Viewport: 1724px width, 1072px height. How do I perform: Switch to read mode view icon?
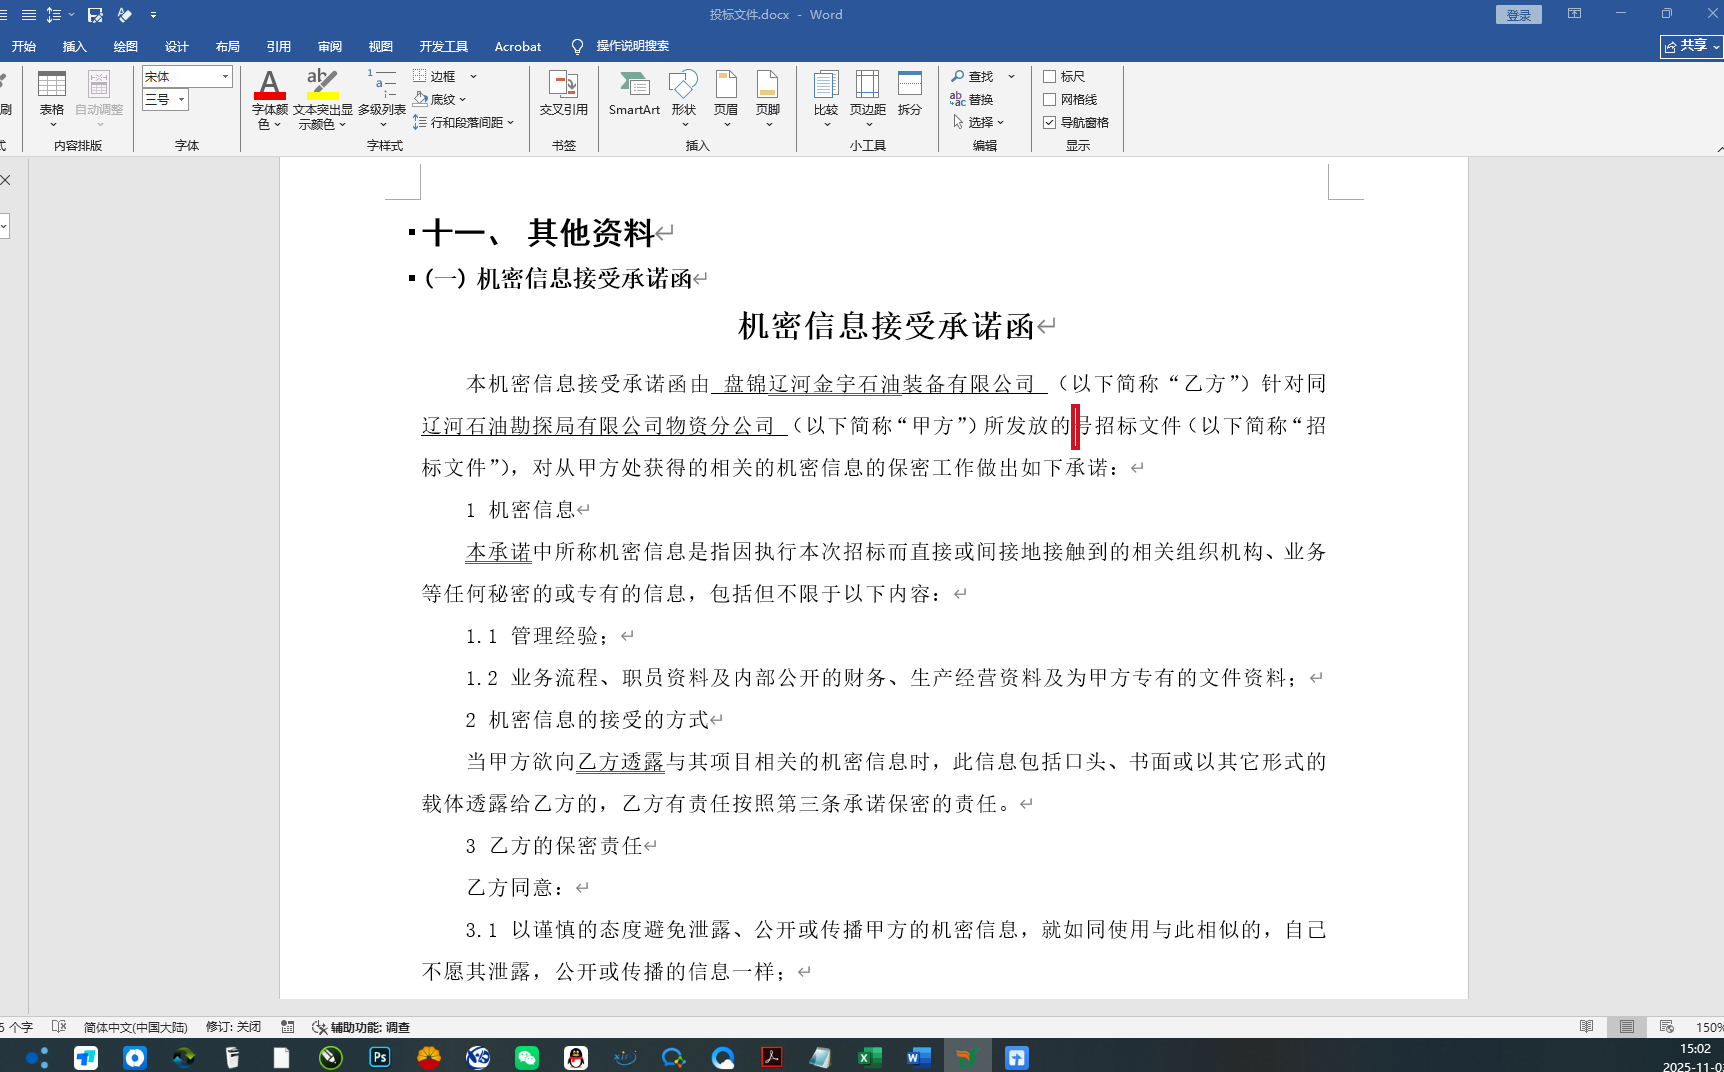pos(1586,1027)
